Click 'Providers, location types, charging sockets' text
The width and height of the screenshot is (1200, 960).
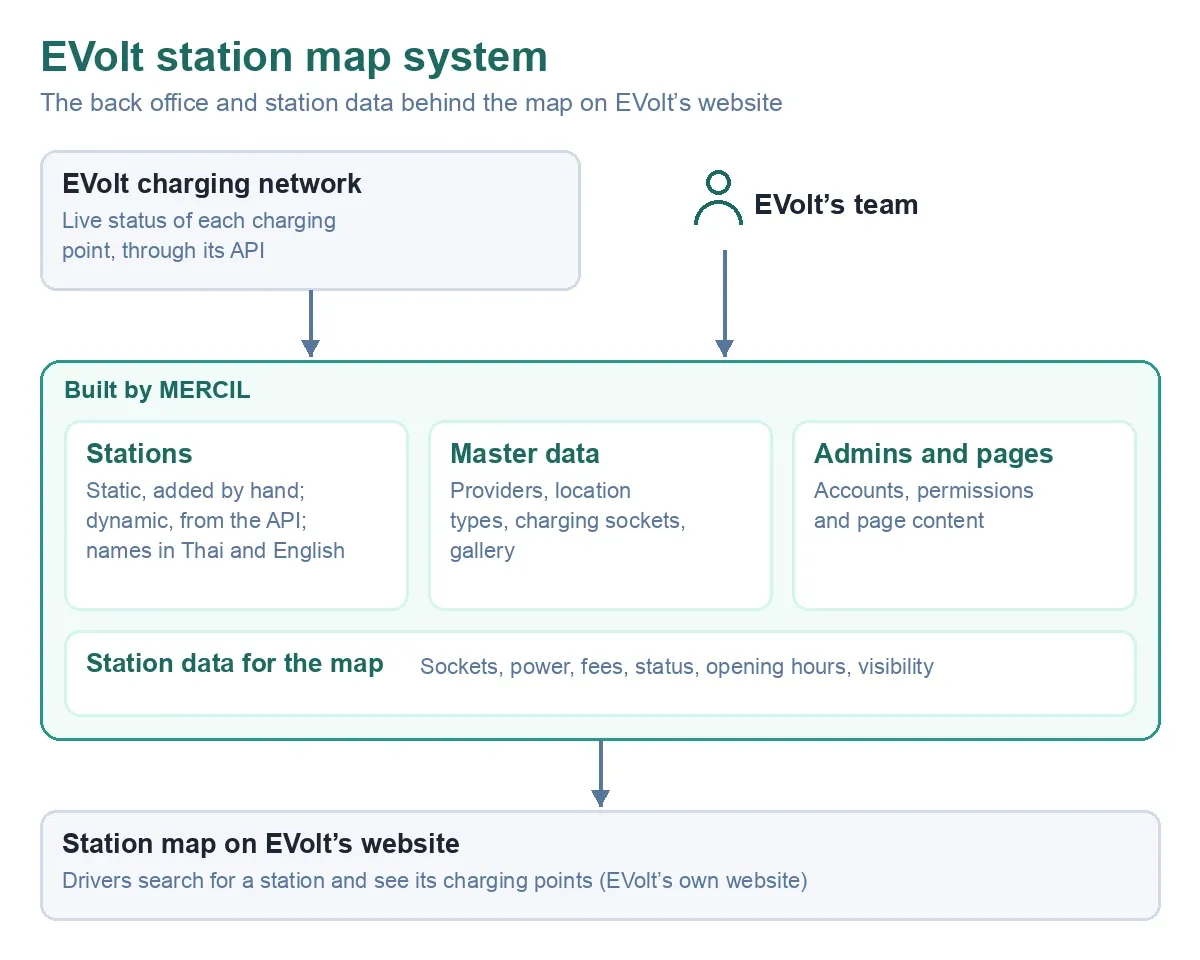tap(568, 521)
